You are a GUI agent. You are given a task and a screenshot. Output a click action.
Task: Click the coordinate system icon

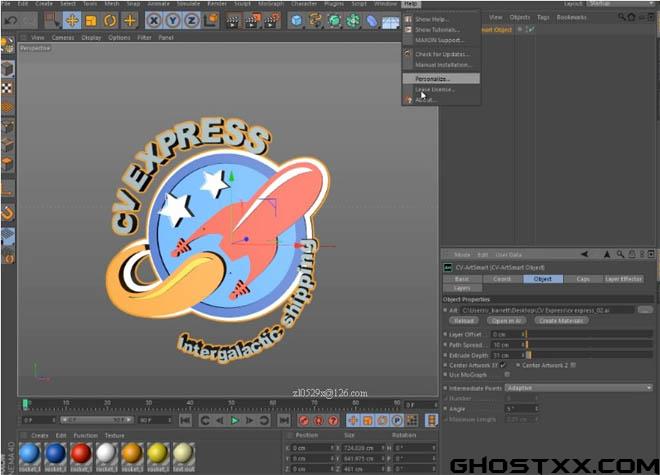pos(210,20)
